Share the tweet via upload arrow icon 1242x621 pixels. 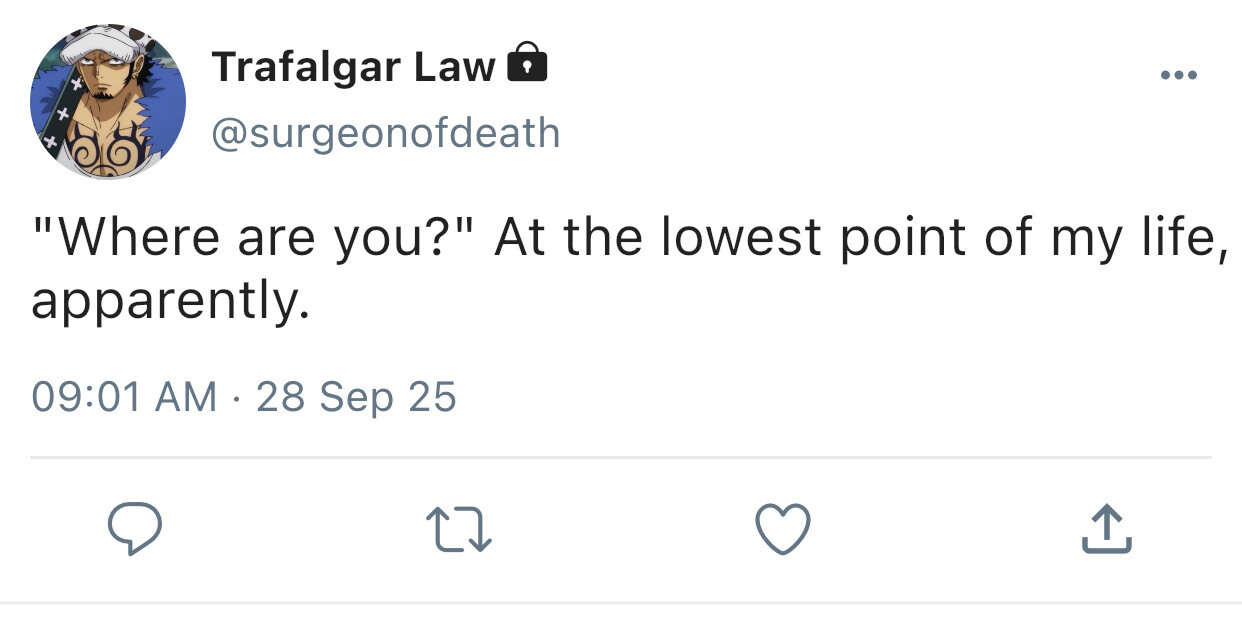click(1106, 529)
